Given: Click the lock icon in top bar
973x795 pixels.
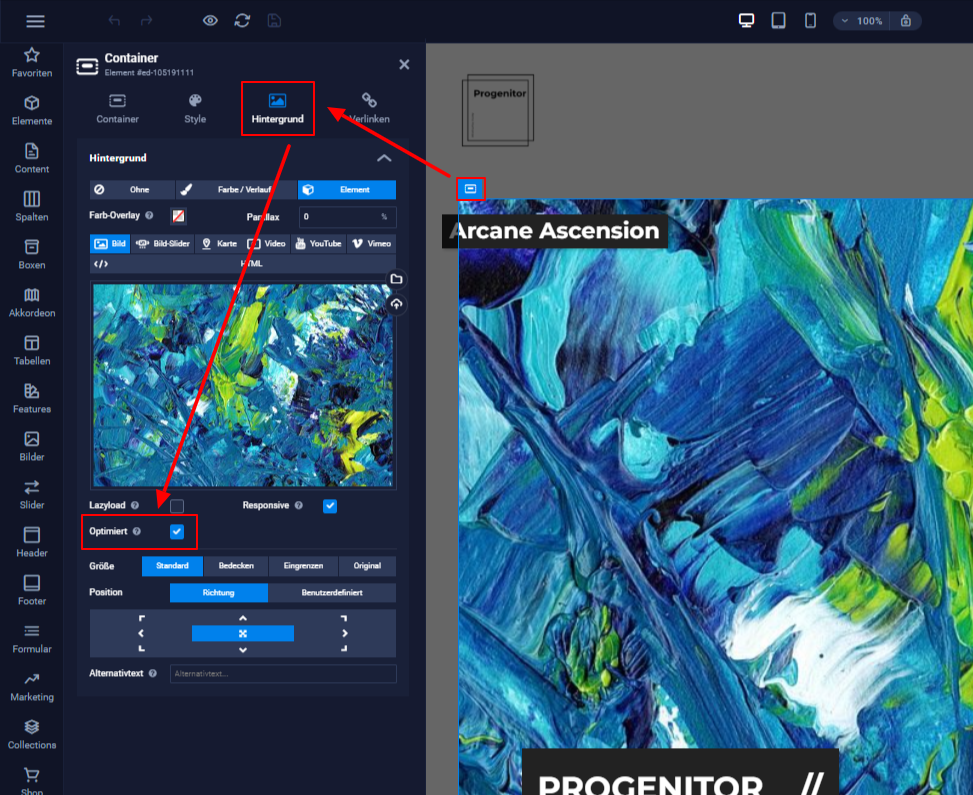Looking at the screenshot, I should 906,21.
